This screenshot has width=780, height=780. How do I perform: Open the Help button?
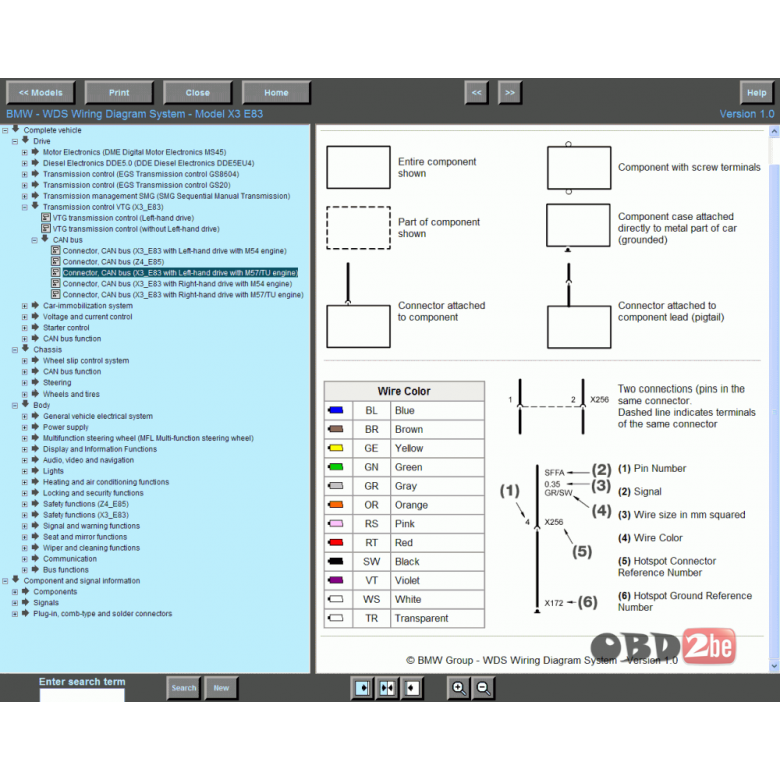(757, 93)
